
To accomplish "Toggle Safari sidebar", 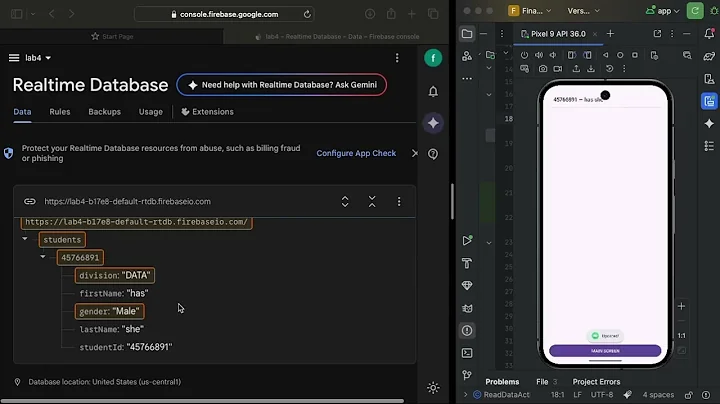I will (17, 14).
